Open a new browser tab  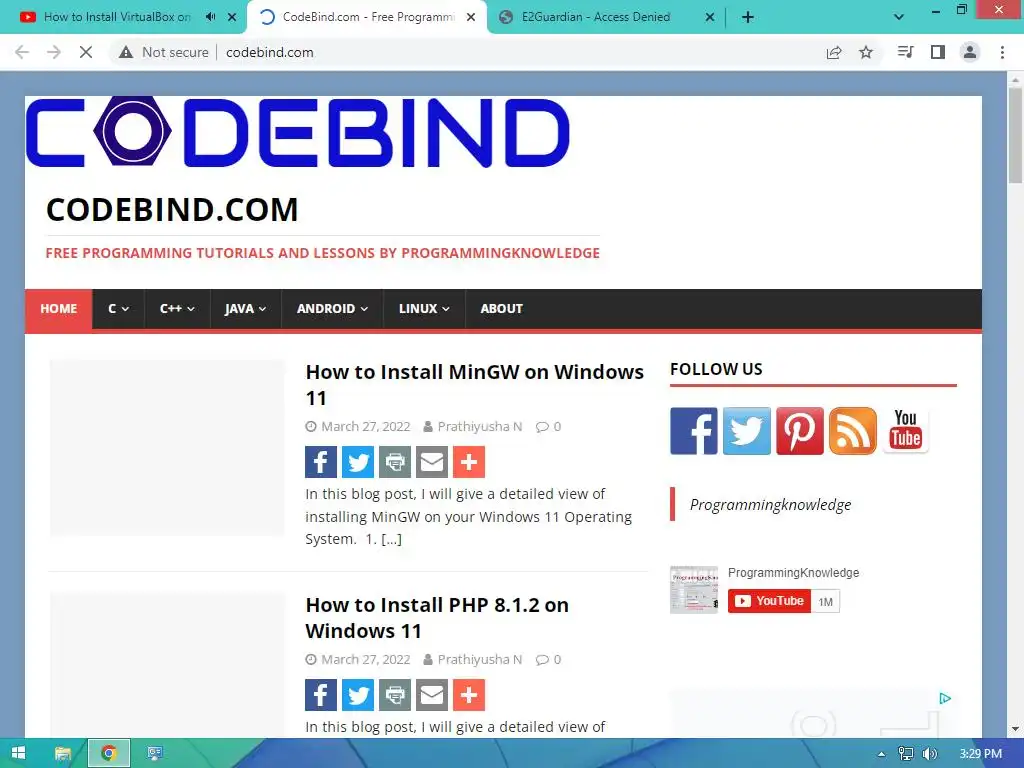pyautogui.click(x=748, y=17)
